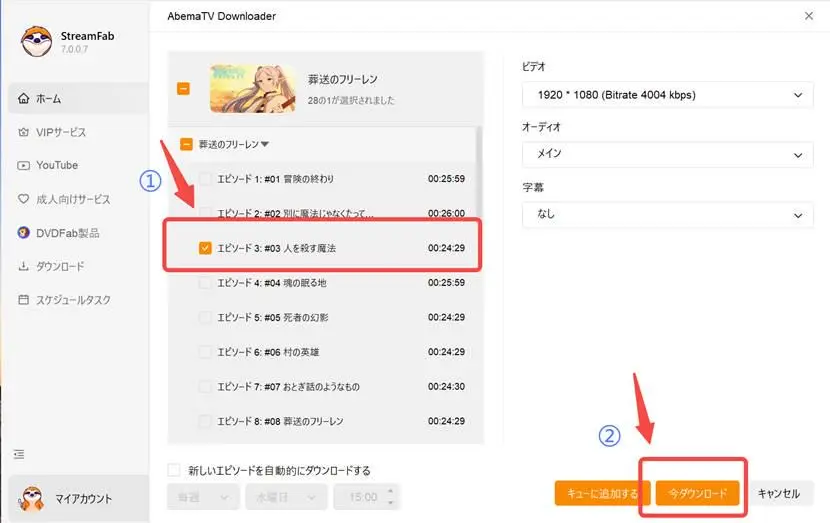Click the YouTube play icon in sidebar
Image resolution: width=830 pixels, height=523 pixels.
point(23,165)
